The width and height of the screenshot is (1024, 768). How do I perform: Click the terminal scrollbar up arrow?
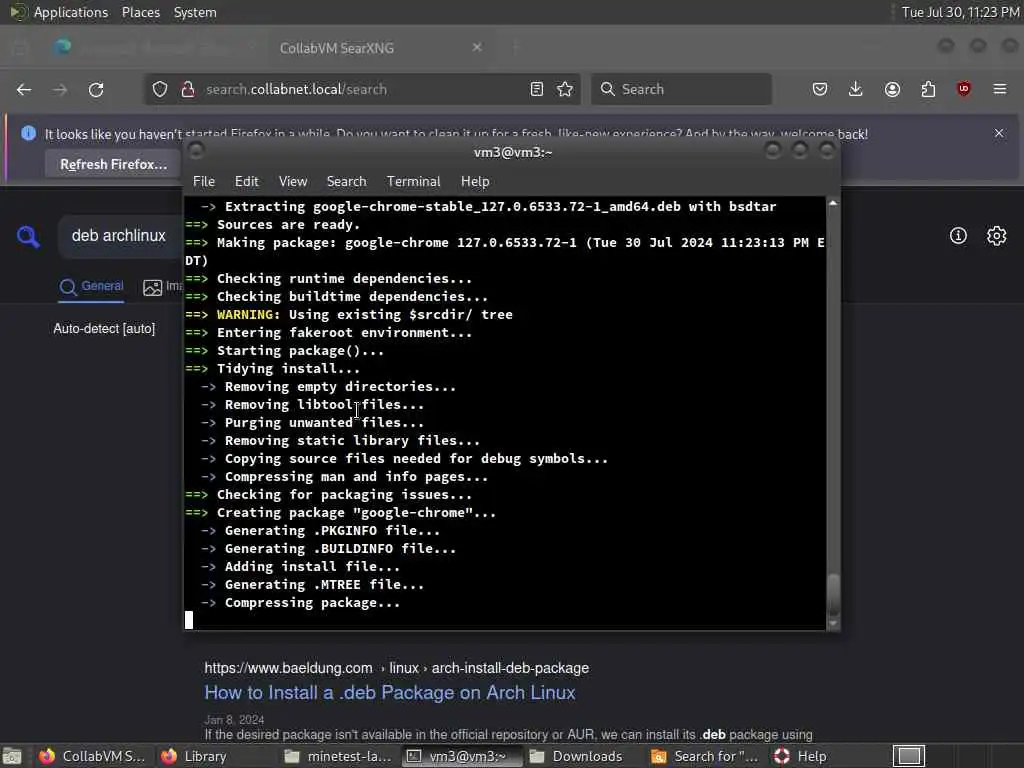[833, 204]
